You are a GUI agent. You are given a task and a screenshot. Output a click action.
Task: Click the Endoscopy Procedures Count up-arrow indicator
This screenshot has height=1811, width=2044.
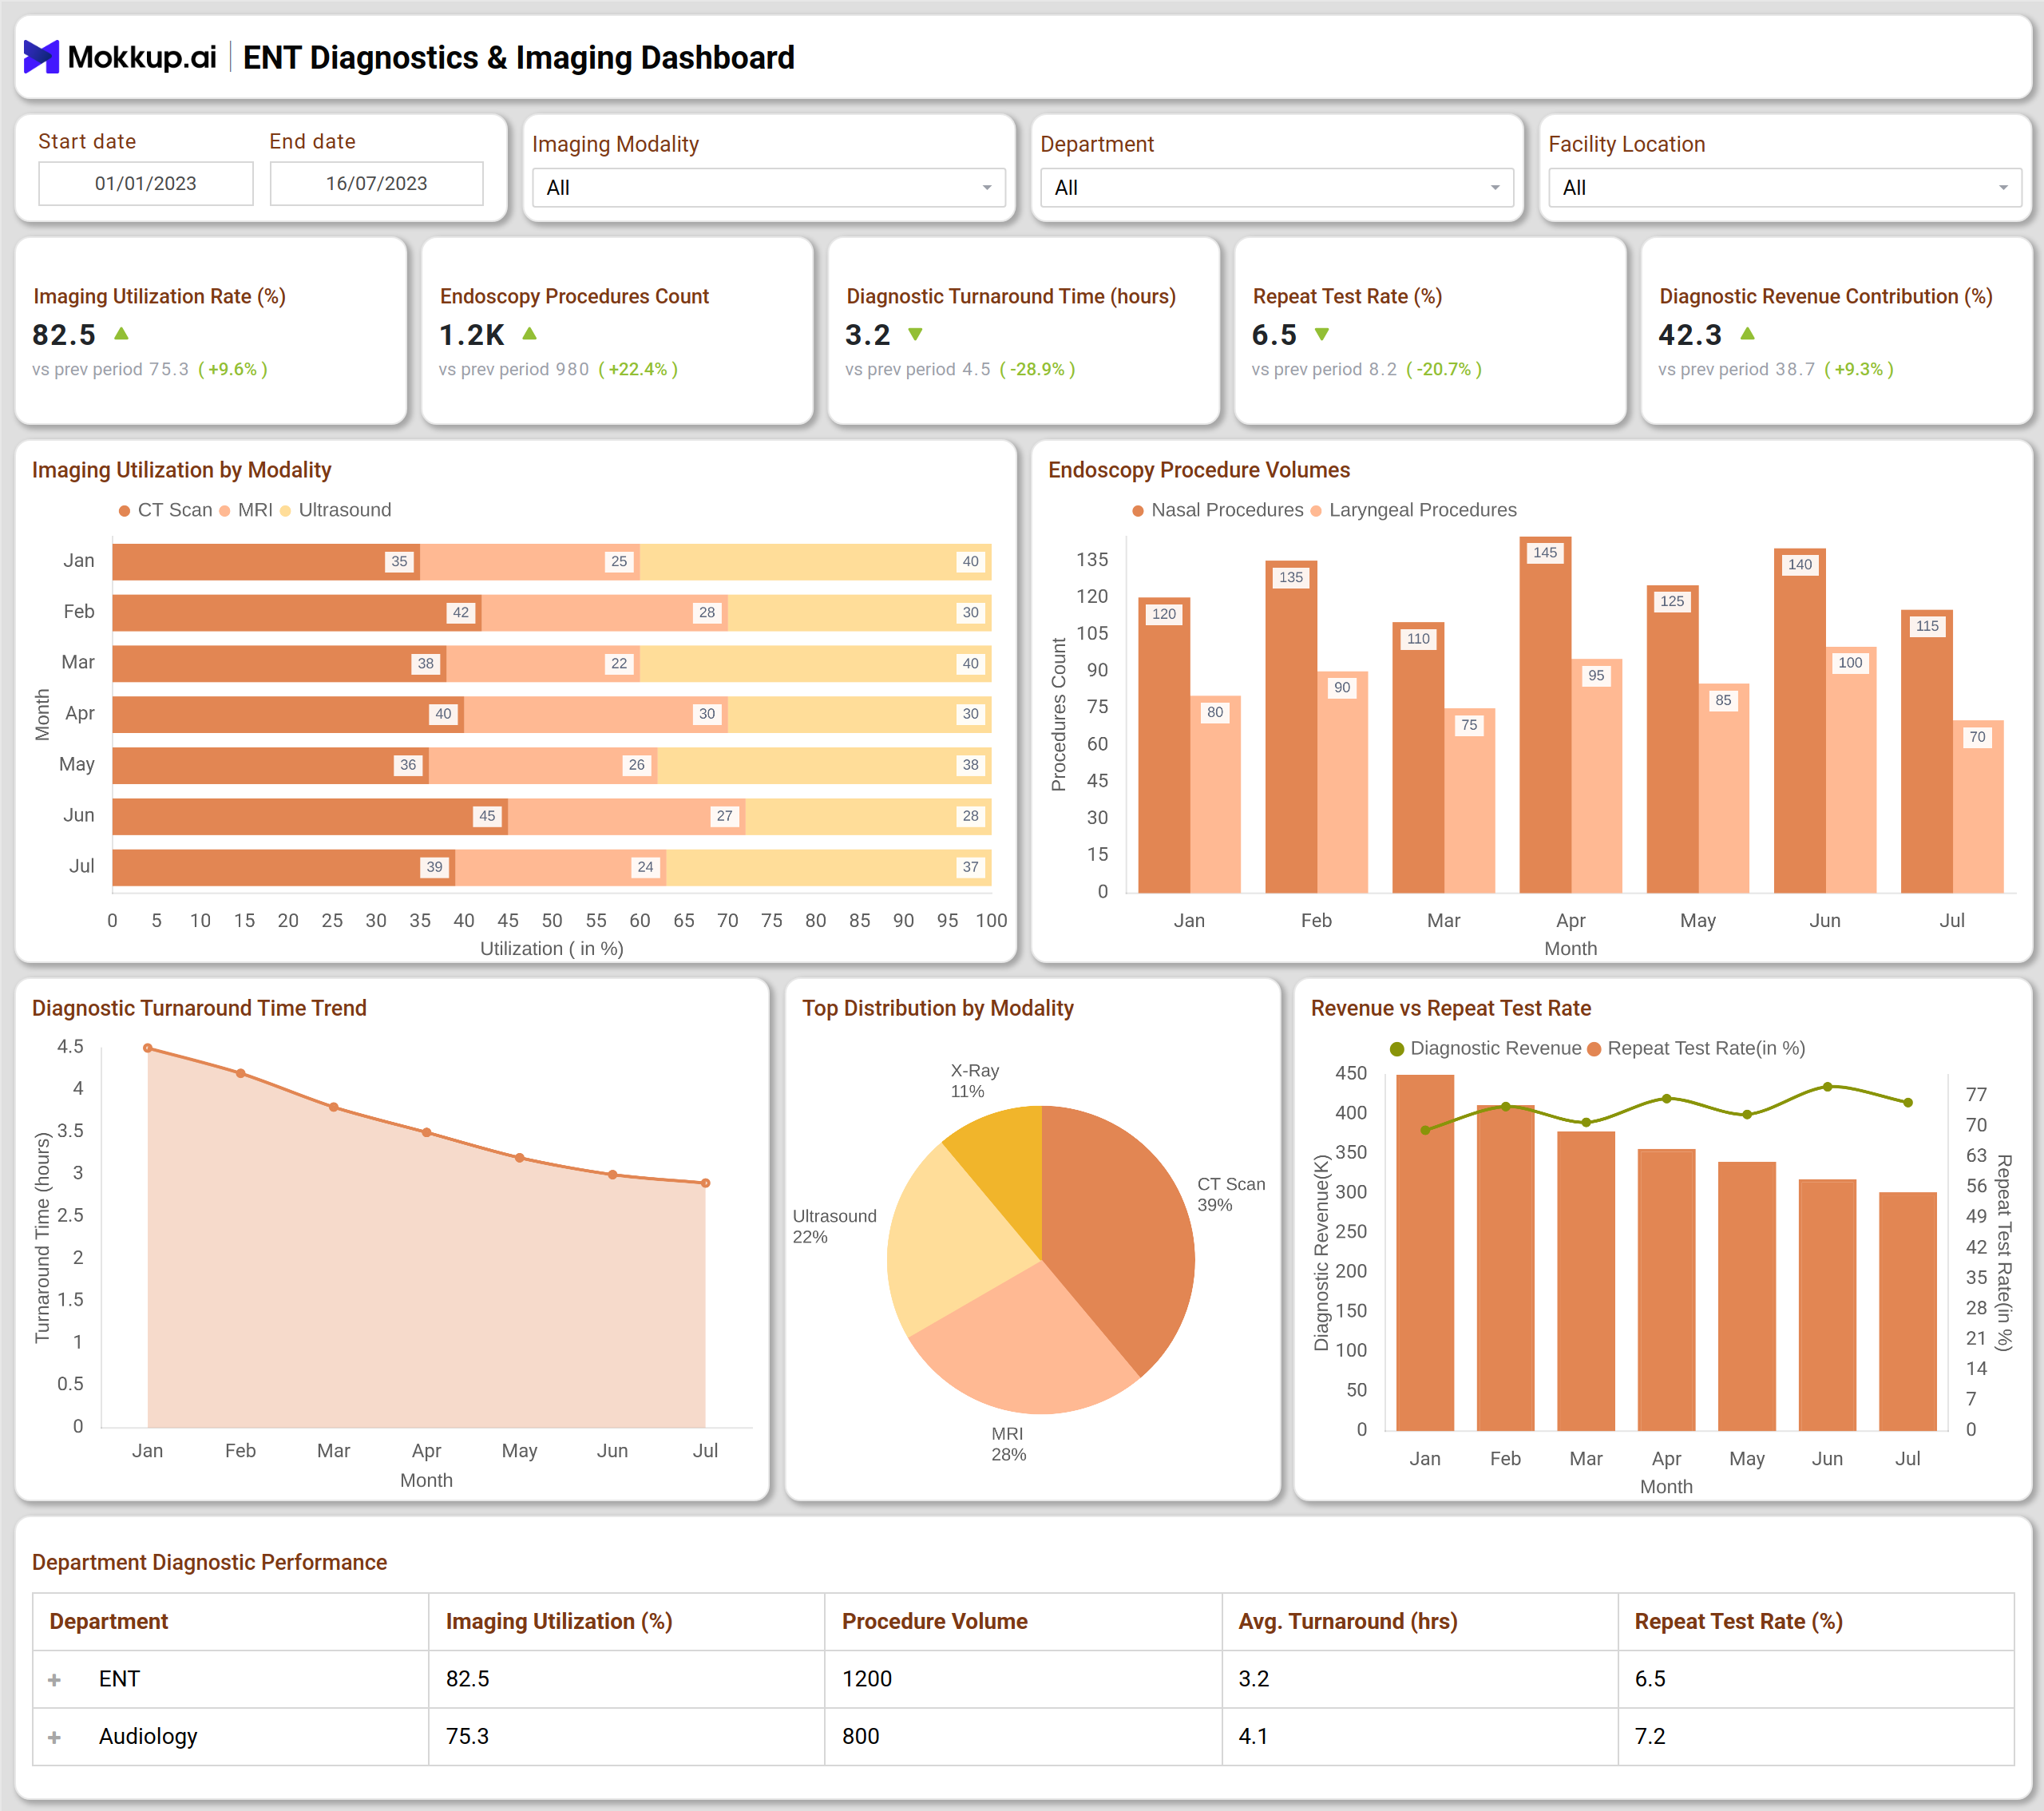pyautogui.click(x=530, y=334)
